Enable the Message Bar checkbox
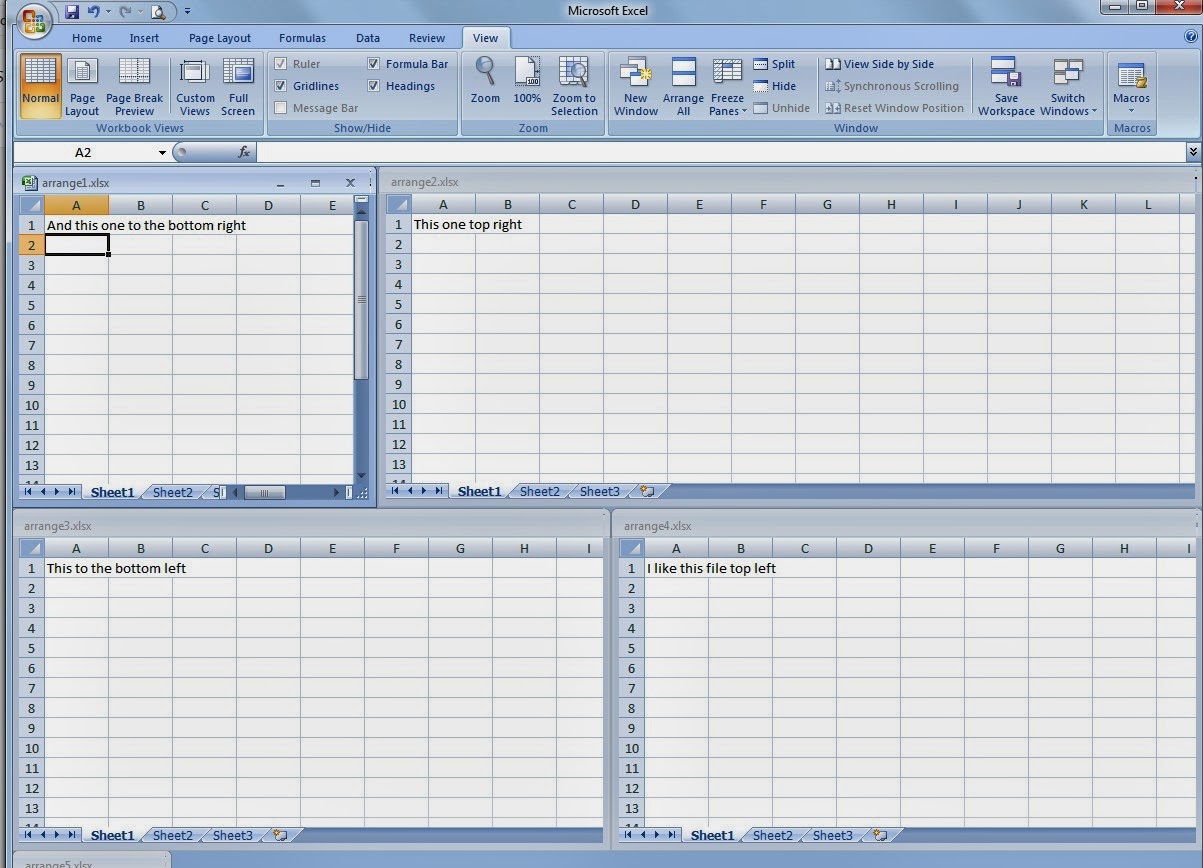 tap(281, 107)
